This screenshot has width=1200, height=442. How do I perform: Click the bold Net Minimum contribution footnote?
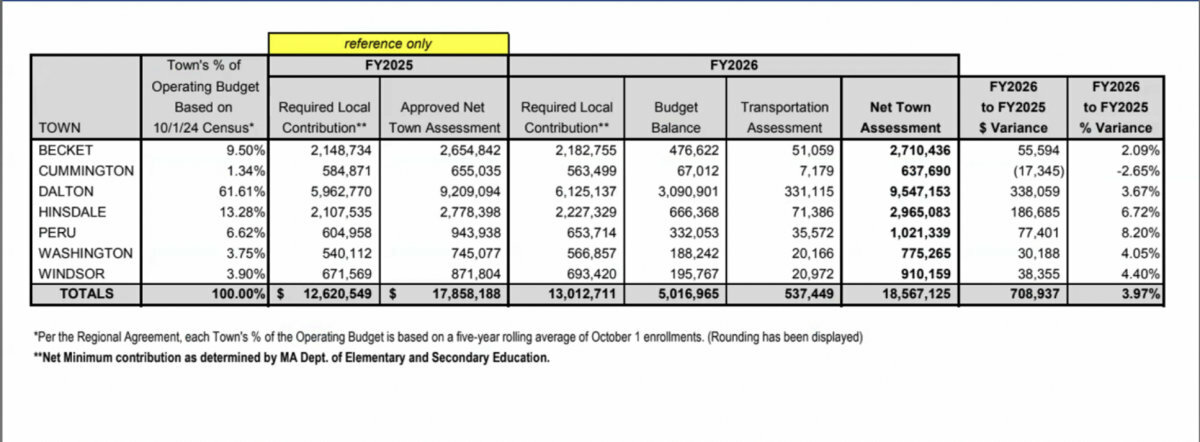(x=291, y=357)
